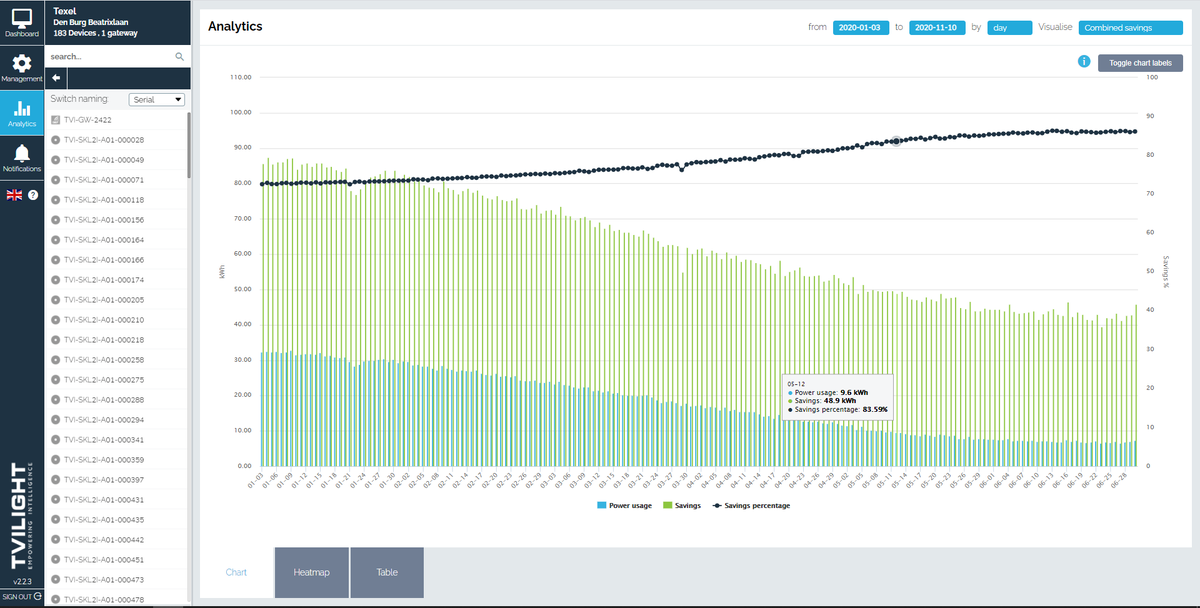This screenshot has width=1200, height=608.
Task: Click the device icon for TVI-SKL2I-A01-000049
Action: coord(55,160)
